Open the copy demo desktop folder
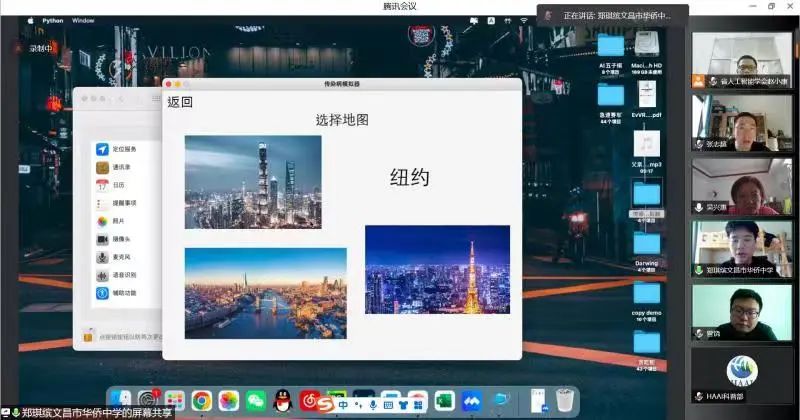The height and width of the screenshot is (420, 800). (646, 301)
